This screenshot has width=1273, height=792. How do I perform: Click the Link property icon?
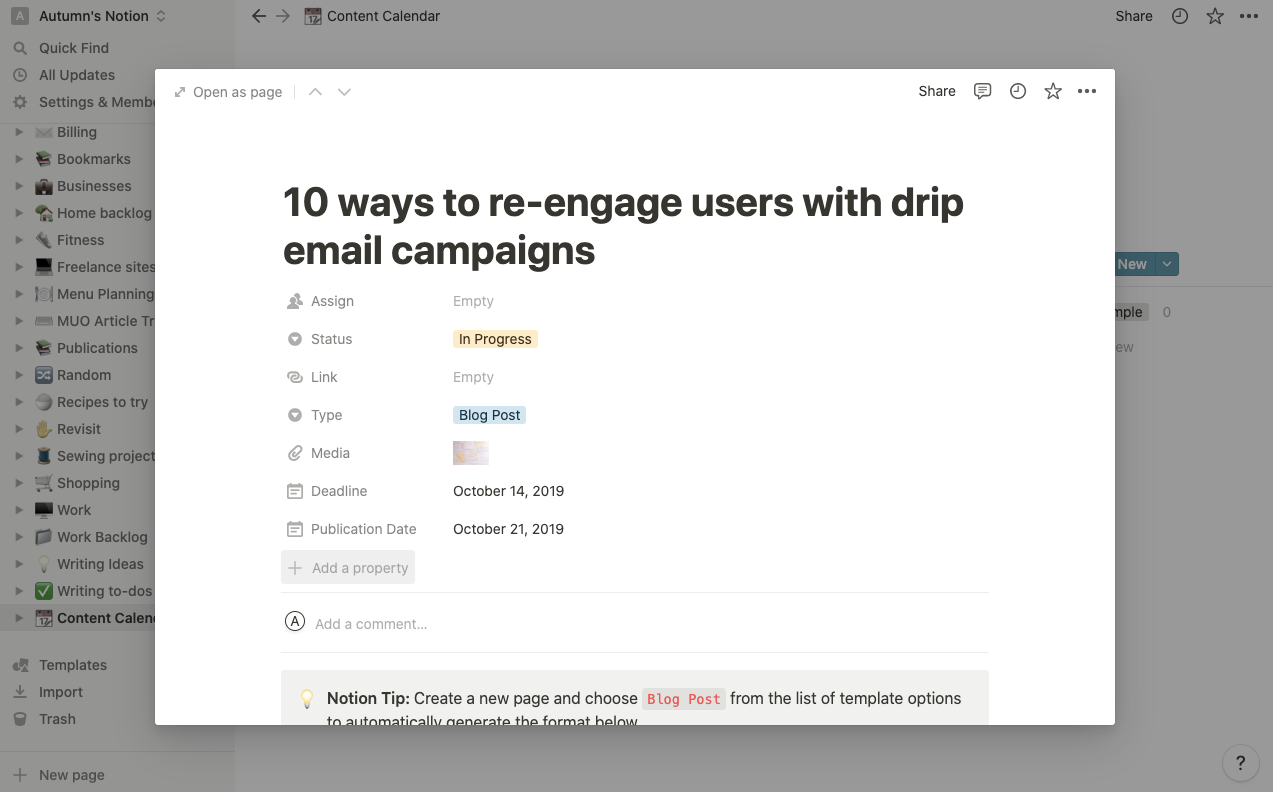295,377
